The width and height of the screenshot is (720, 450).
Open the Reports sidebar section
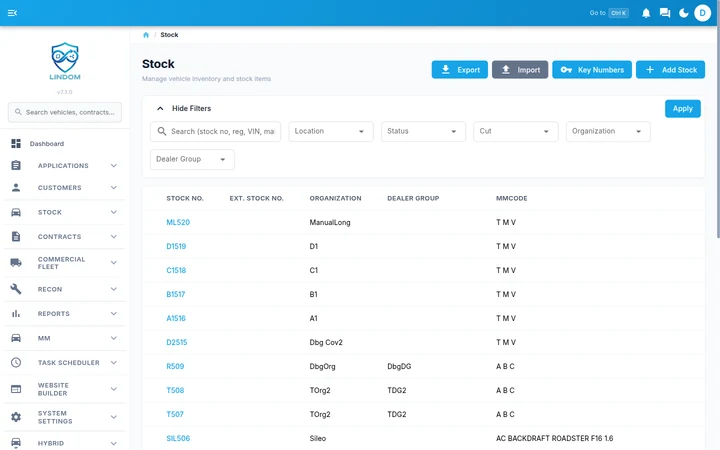65,314
